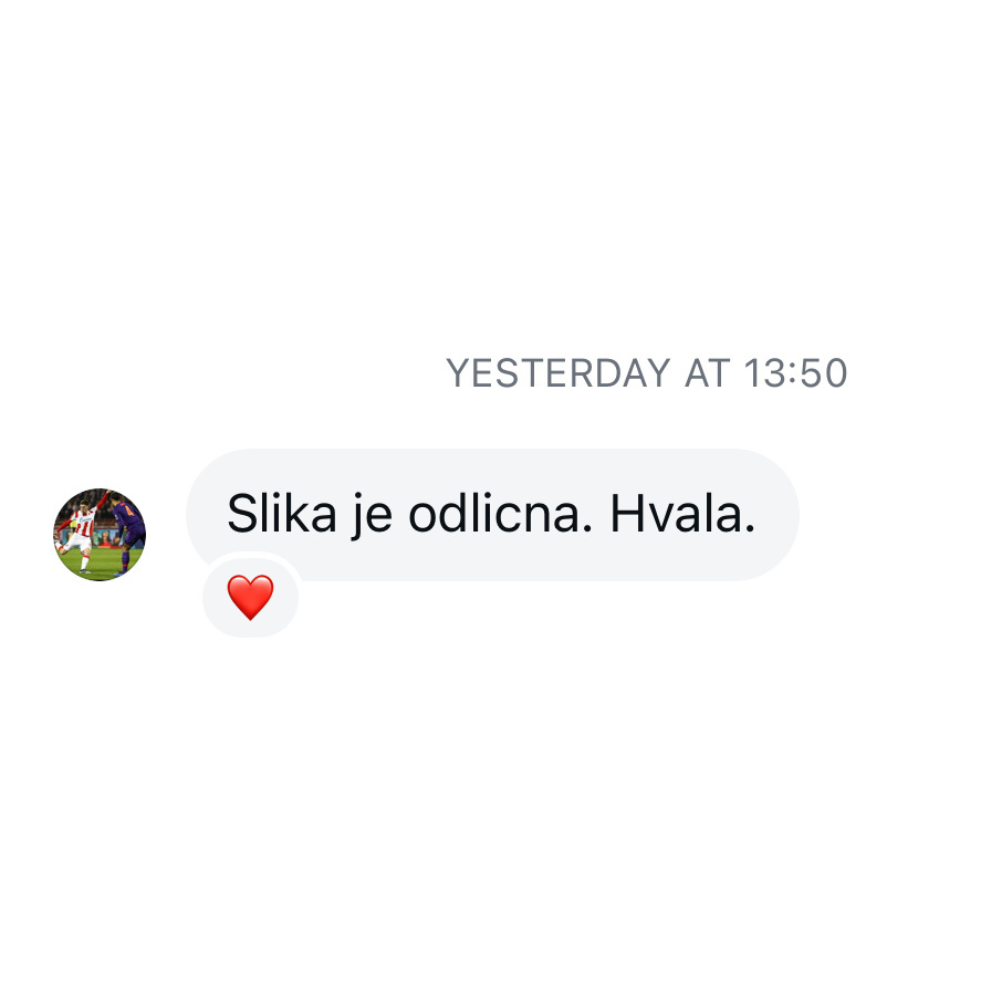Open the profile of the message sender

pyautogui.click(x=99, y=534)
